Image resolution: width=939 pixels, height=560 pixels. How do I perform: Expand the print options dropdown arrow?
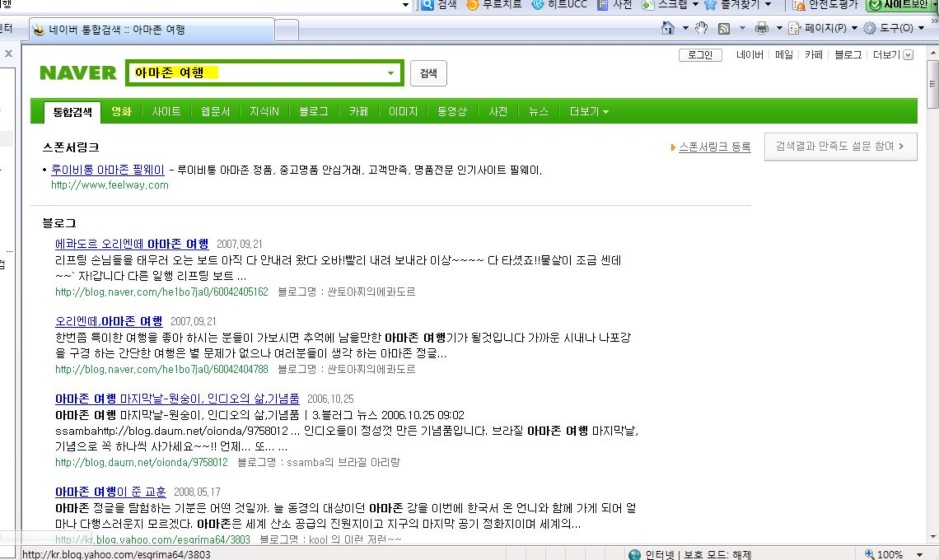pos(779,28)
